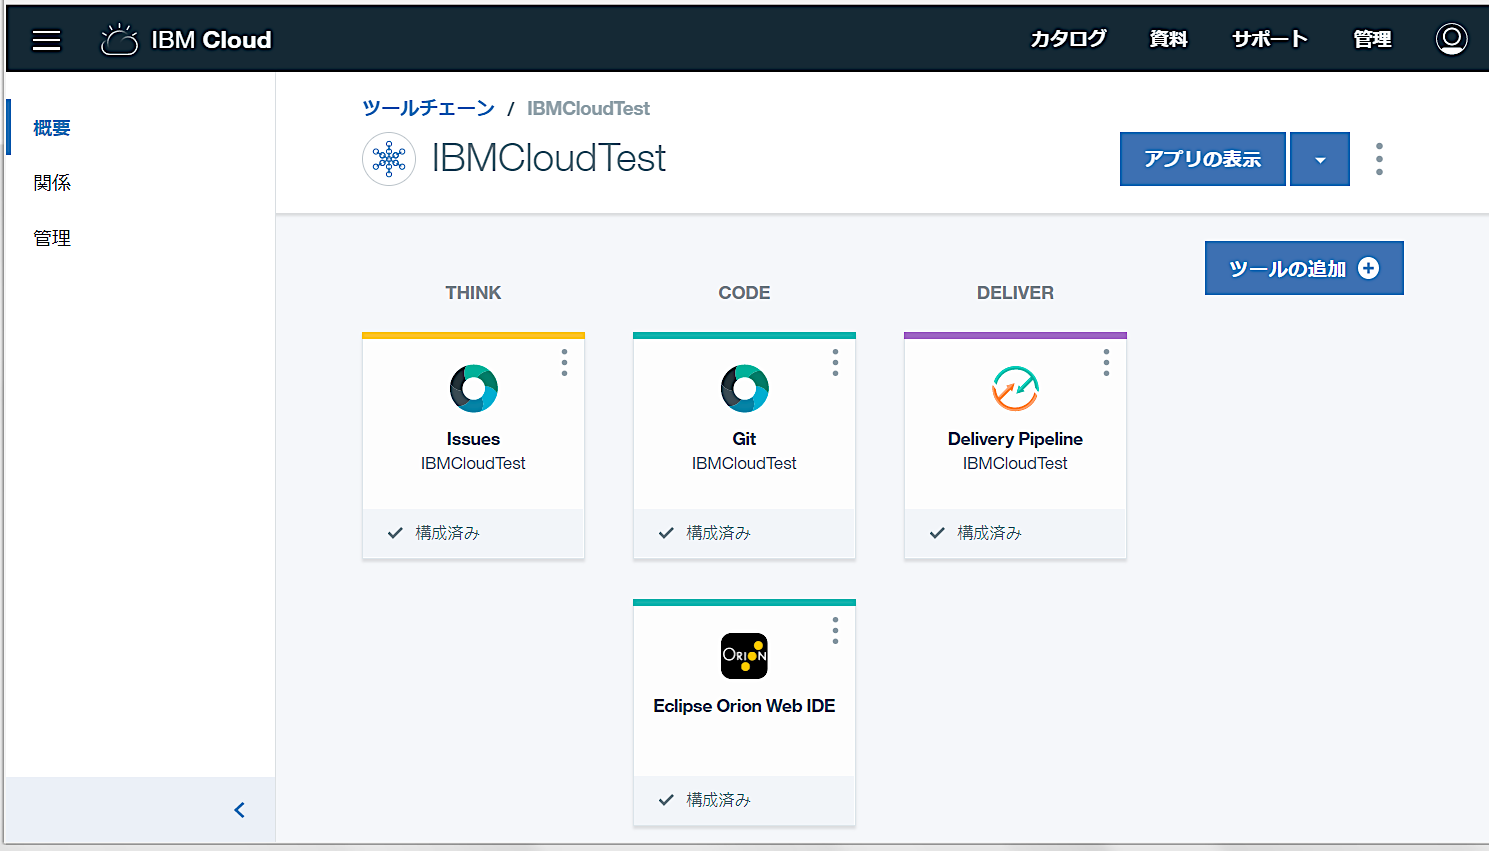Click 構成済み status on Issues card
This screenshot has width=1489, height=851.
447,533
